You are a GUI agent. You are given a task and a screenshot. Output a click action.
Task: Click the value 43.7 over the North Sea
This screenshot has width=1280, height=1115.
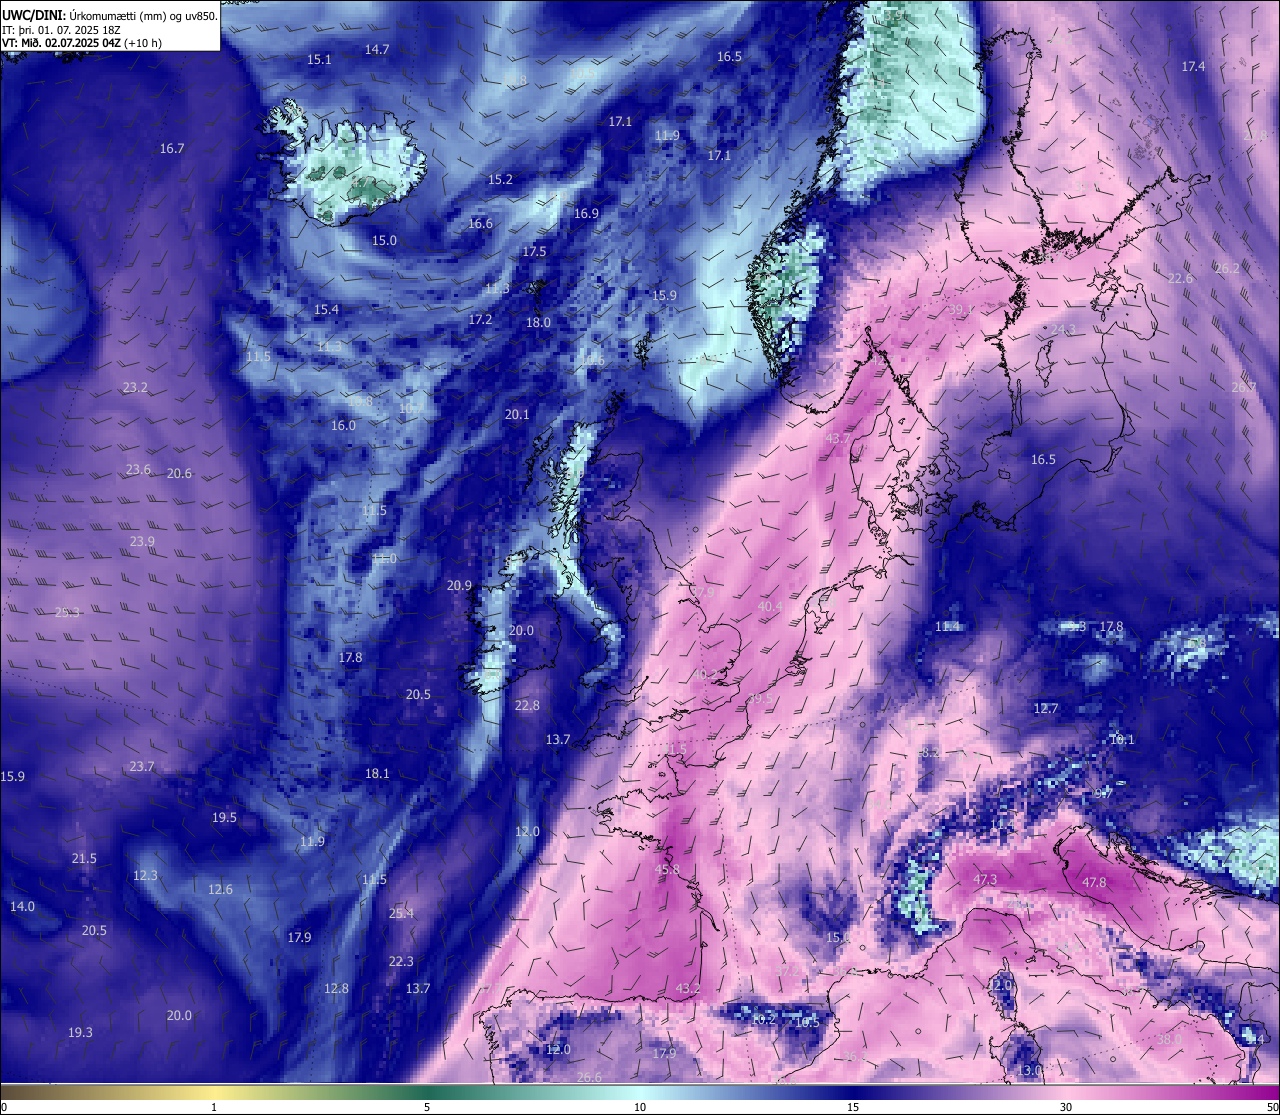[837, 439]
